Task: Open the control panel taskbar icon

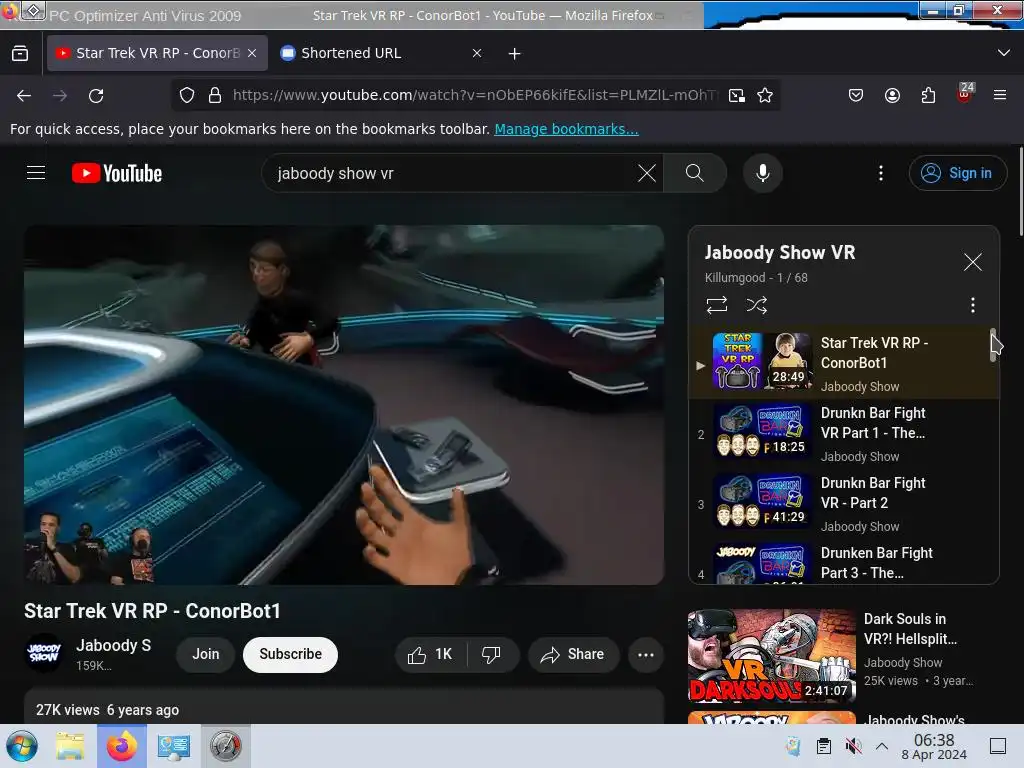Action: [173, 746]
